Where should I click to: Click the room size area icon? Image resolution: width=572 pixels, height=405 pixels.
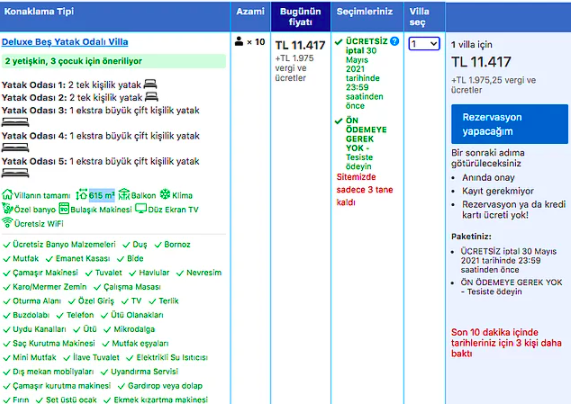[x=81, y=195]
